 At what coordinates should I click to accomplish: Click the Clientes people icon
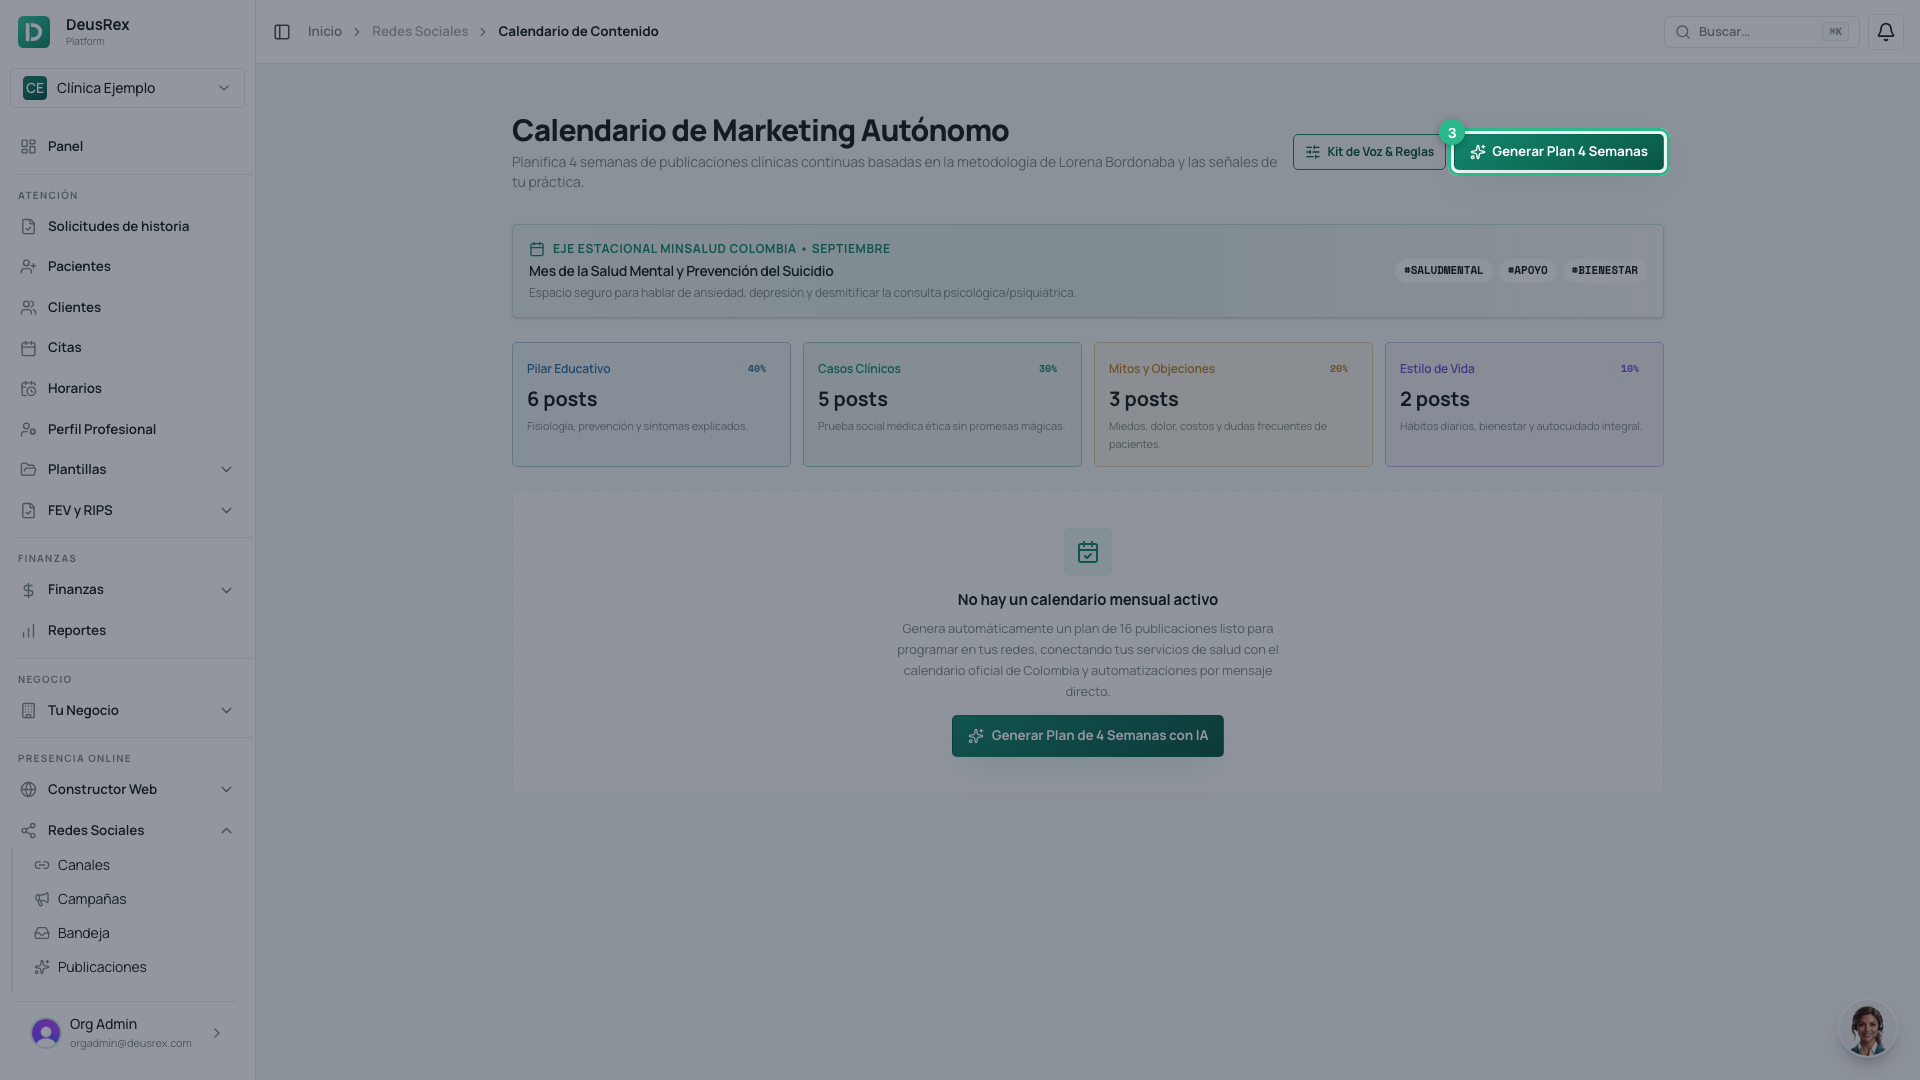(x=28, y=308)
